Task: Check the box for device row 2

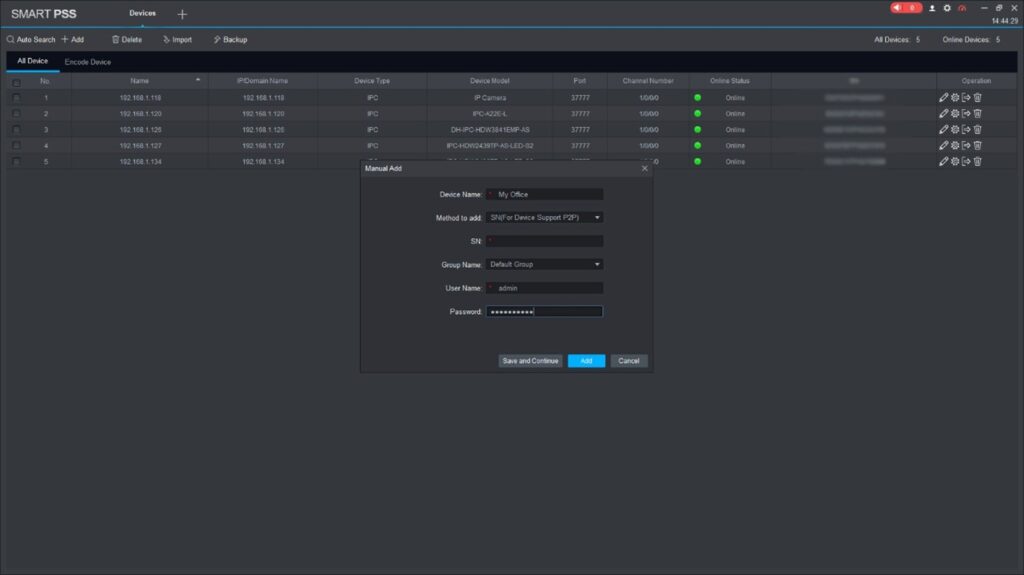Action: click(x=16, y=114)
